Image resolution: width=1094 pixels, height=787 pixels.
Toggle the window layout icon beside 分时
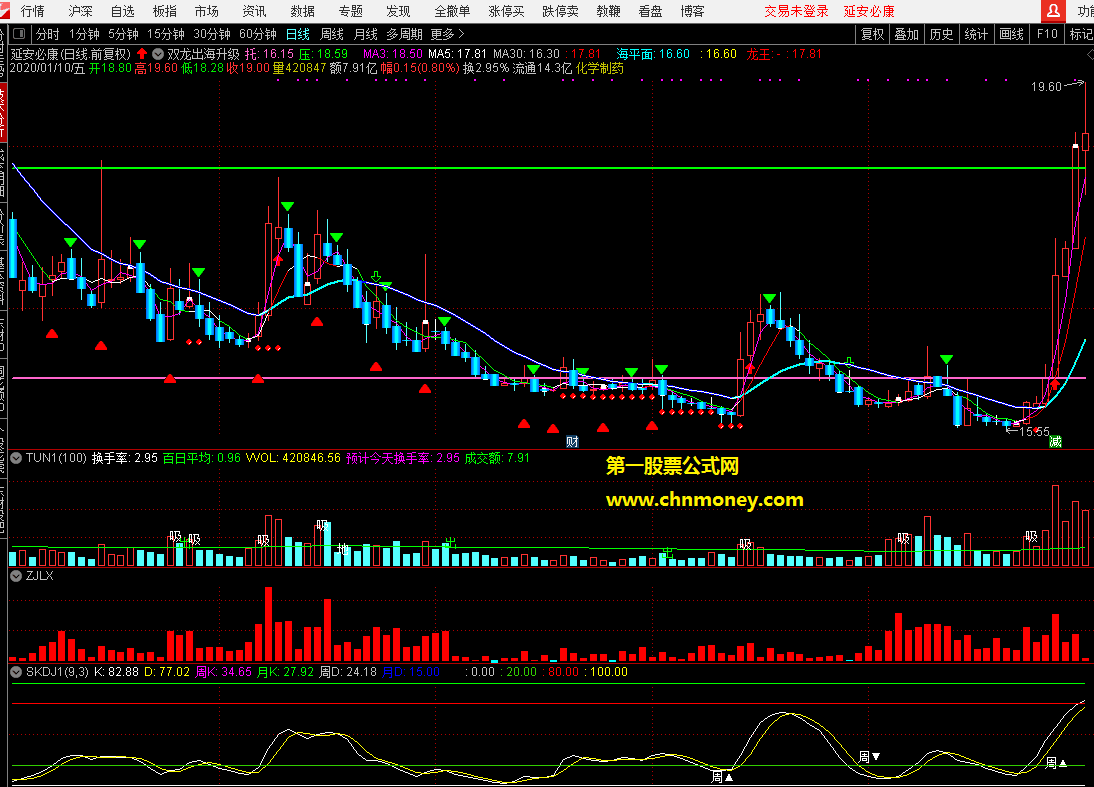[20, 33]
